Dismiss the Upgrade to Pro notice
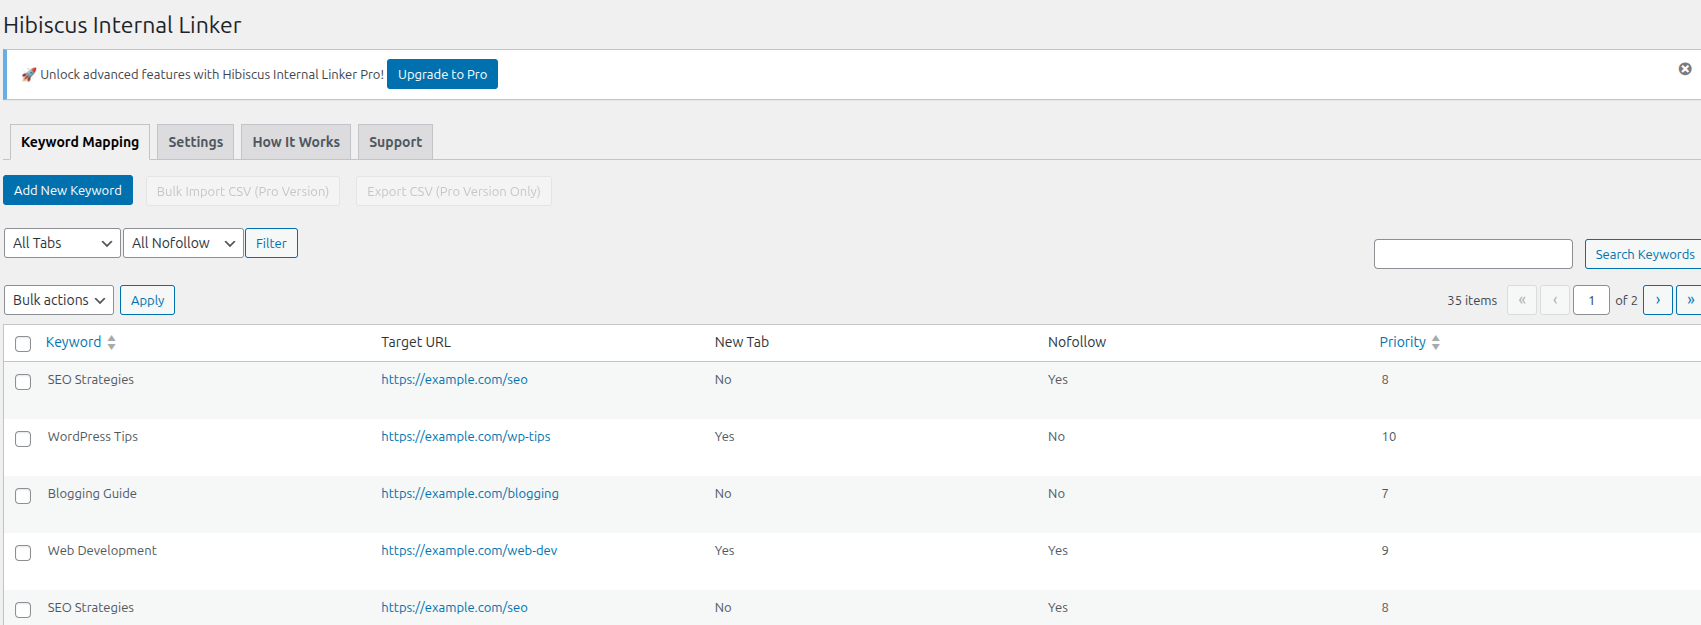Viewport: 1701px width, 625px height. (1684, 69)
